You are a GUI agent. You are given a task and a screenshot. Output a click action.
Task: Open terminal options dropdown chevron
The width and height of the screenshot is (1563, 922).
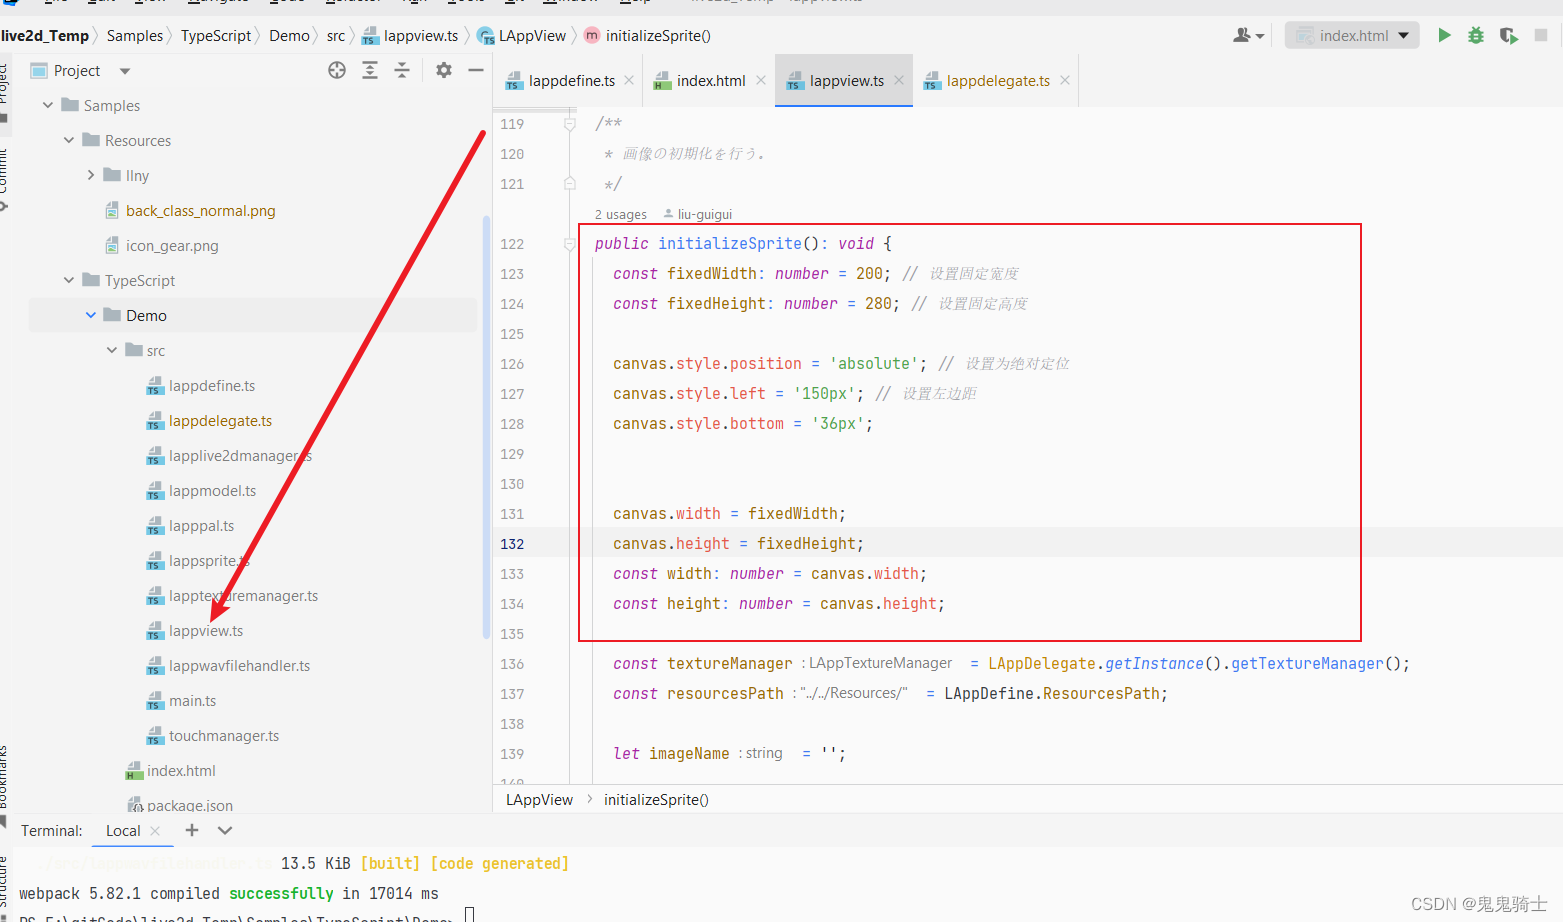pyautogui.click(x=225, y=830)
